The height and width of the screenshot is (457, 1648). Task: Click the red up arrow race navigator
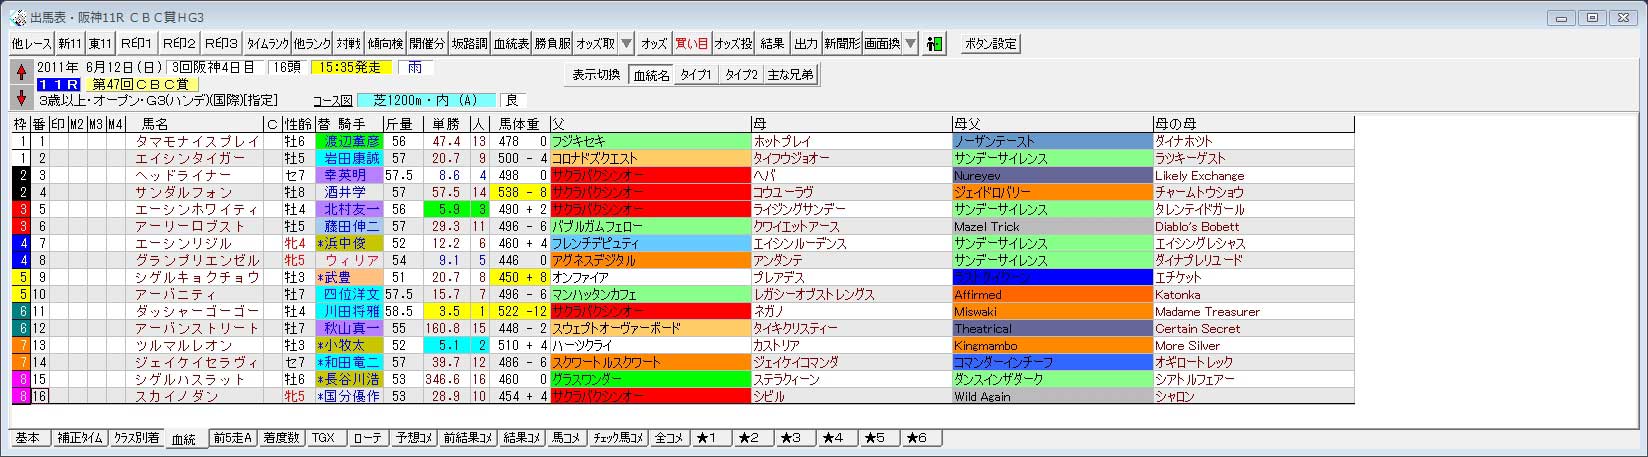coord(20,71)
